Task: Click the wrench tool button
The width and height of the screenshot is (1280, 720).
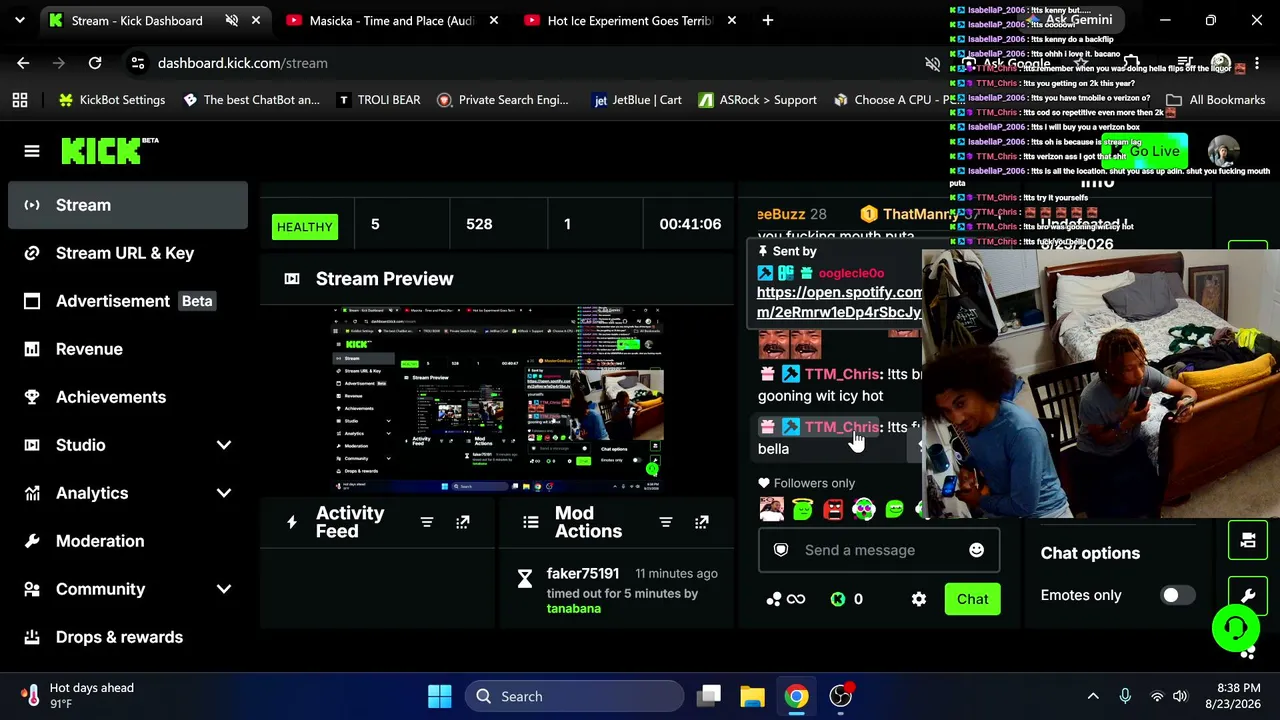Action: click(1248, 596)
